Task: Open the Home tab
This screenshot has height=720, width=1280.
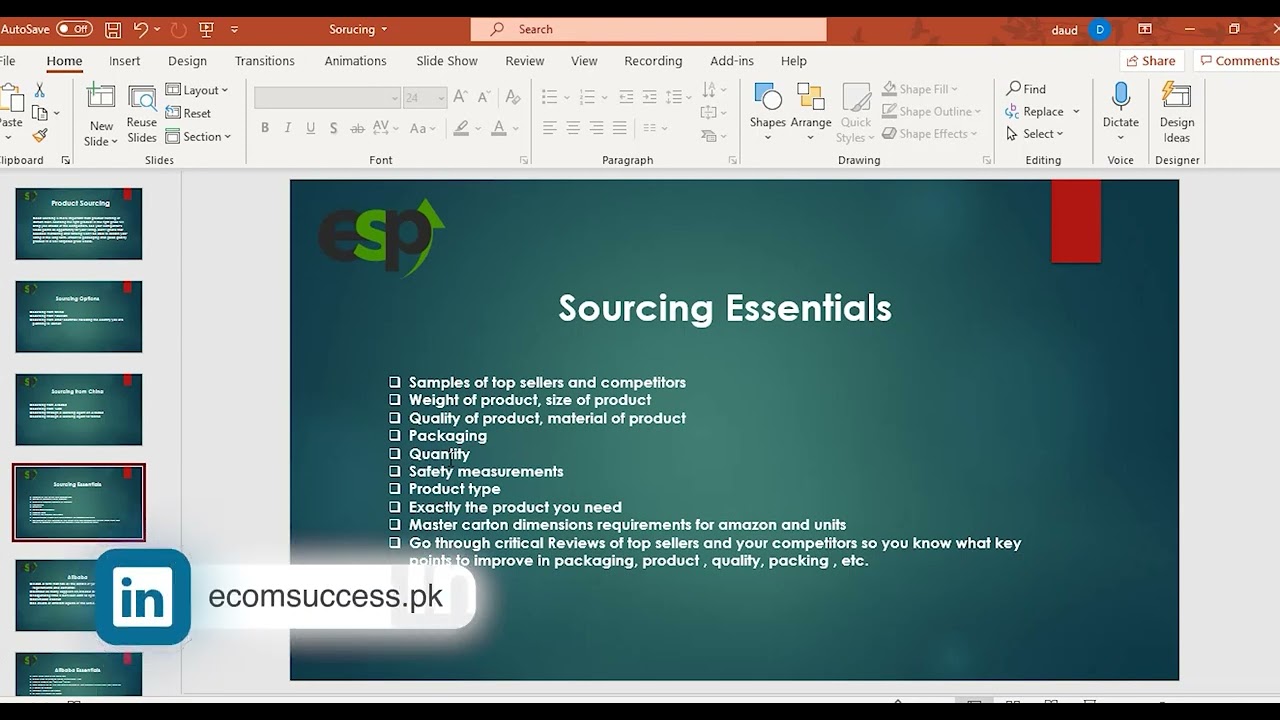Action: click(x=64, y=61)
